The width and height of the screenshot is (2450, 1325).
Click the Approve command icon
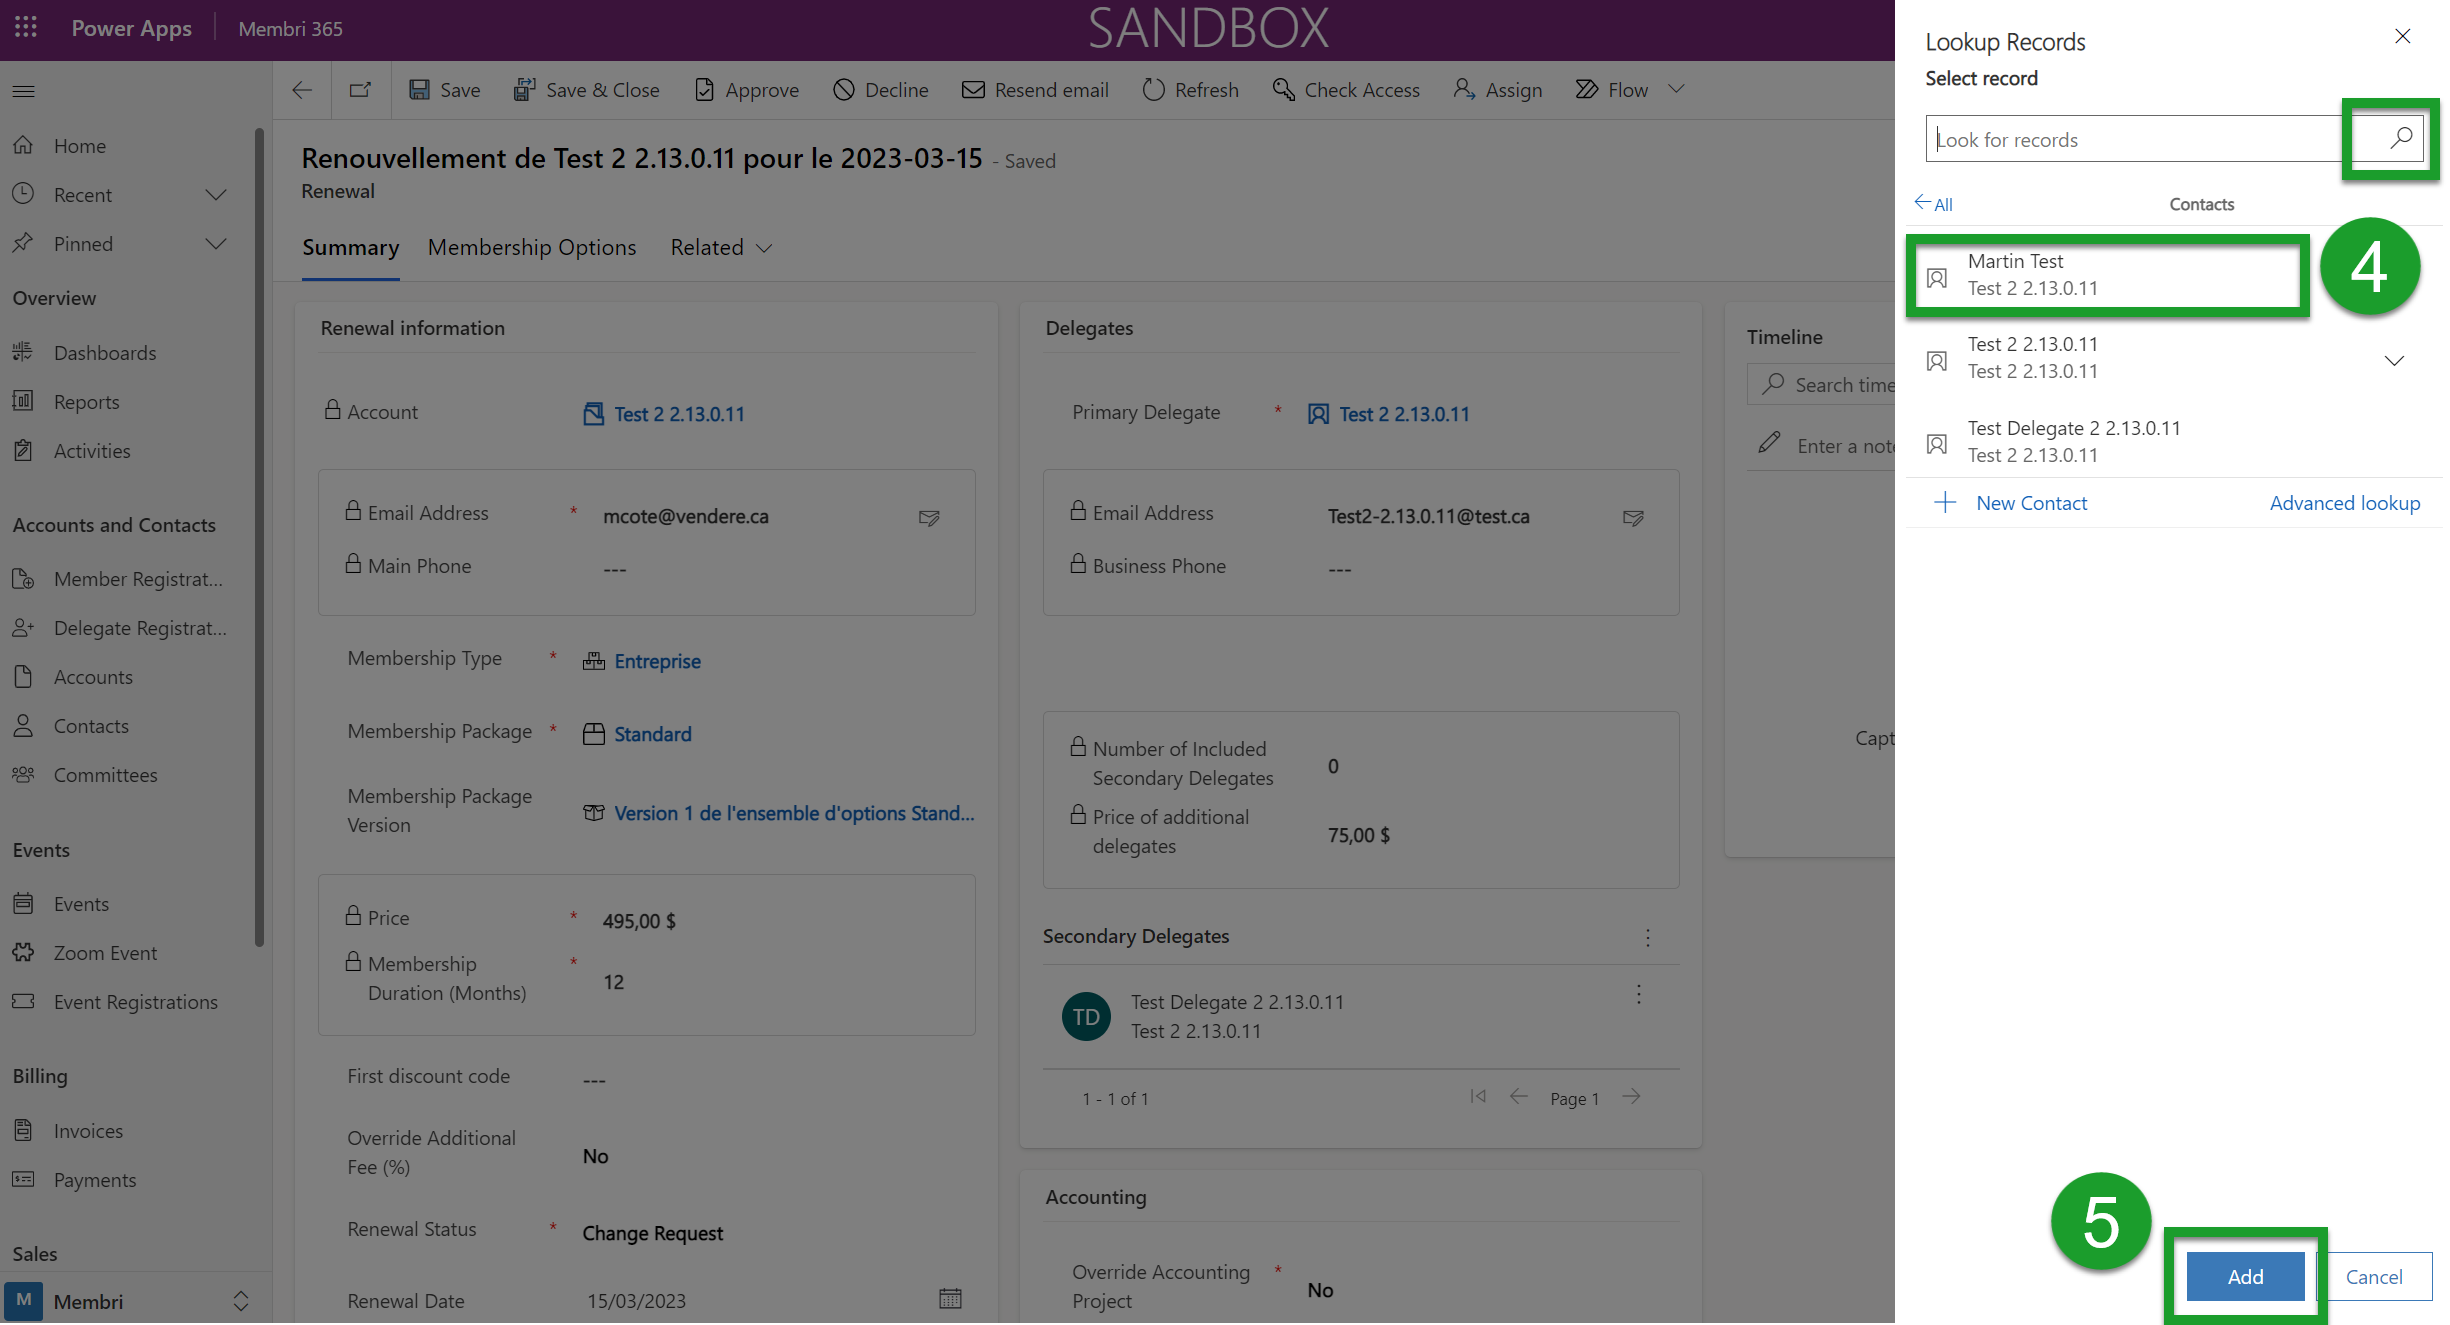click(705, 90)
